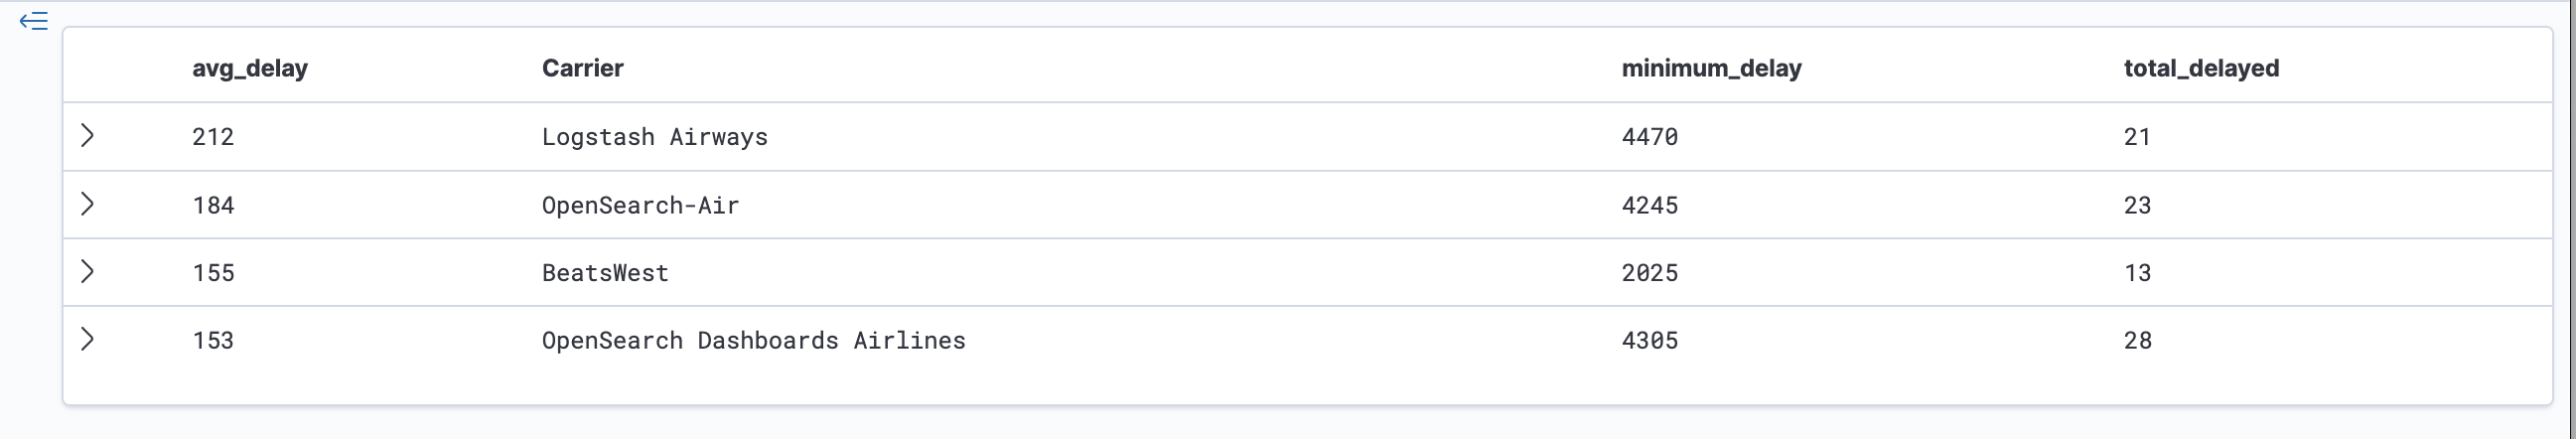Select the OpenSearch Dashboards Airlines cell
Screen dimensions: 2576x439
tap(753, 341)
